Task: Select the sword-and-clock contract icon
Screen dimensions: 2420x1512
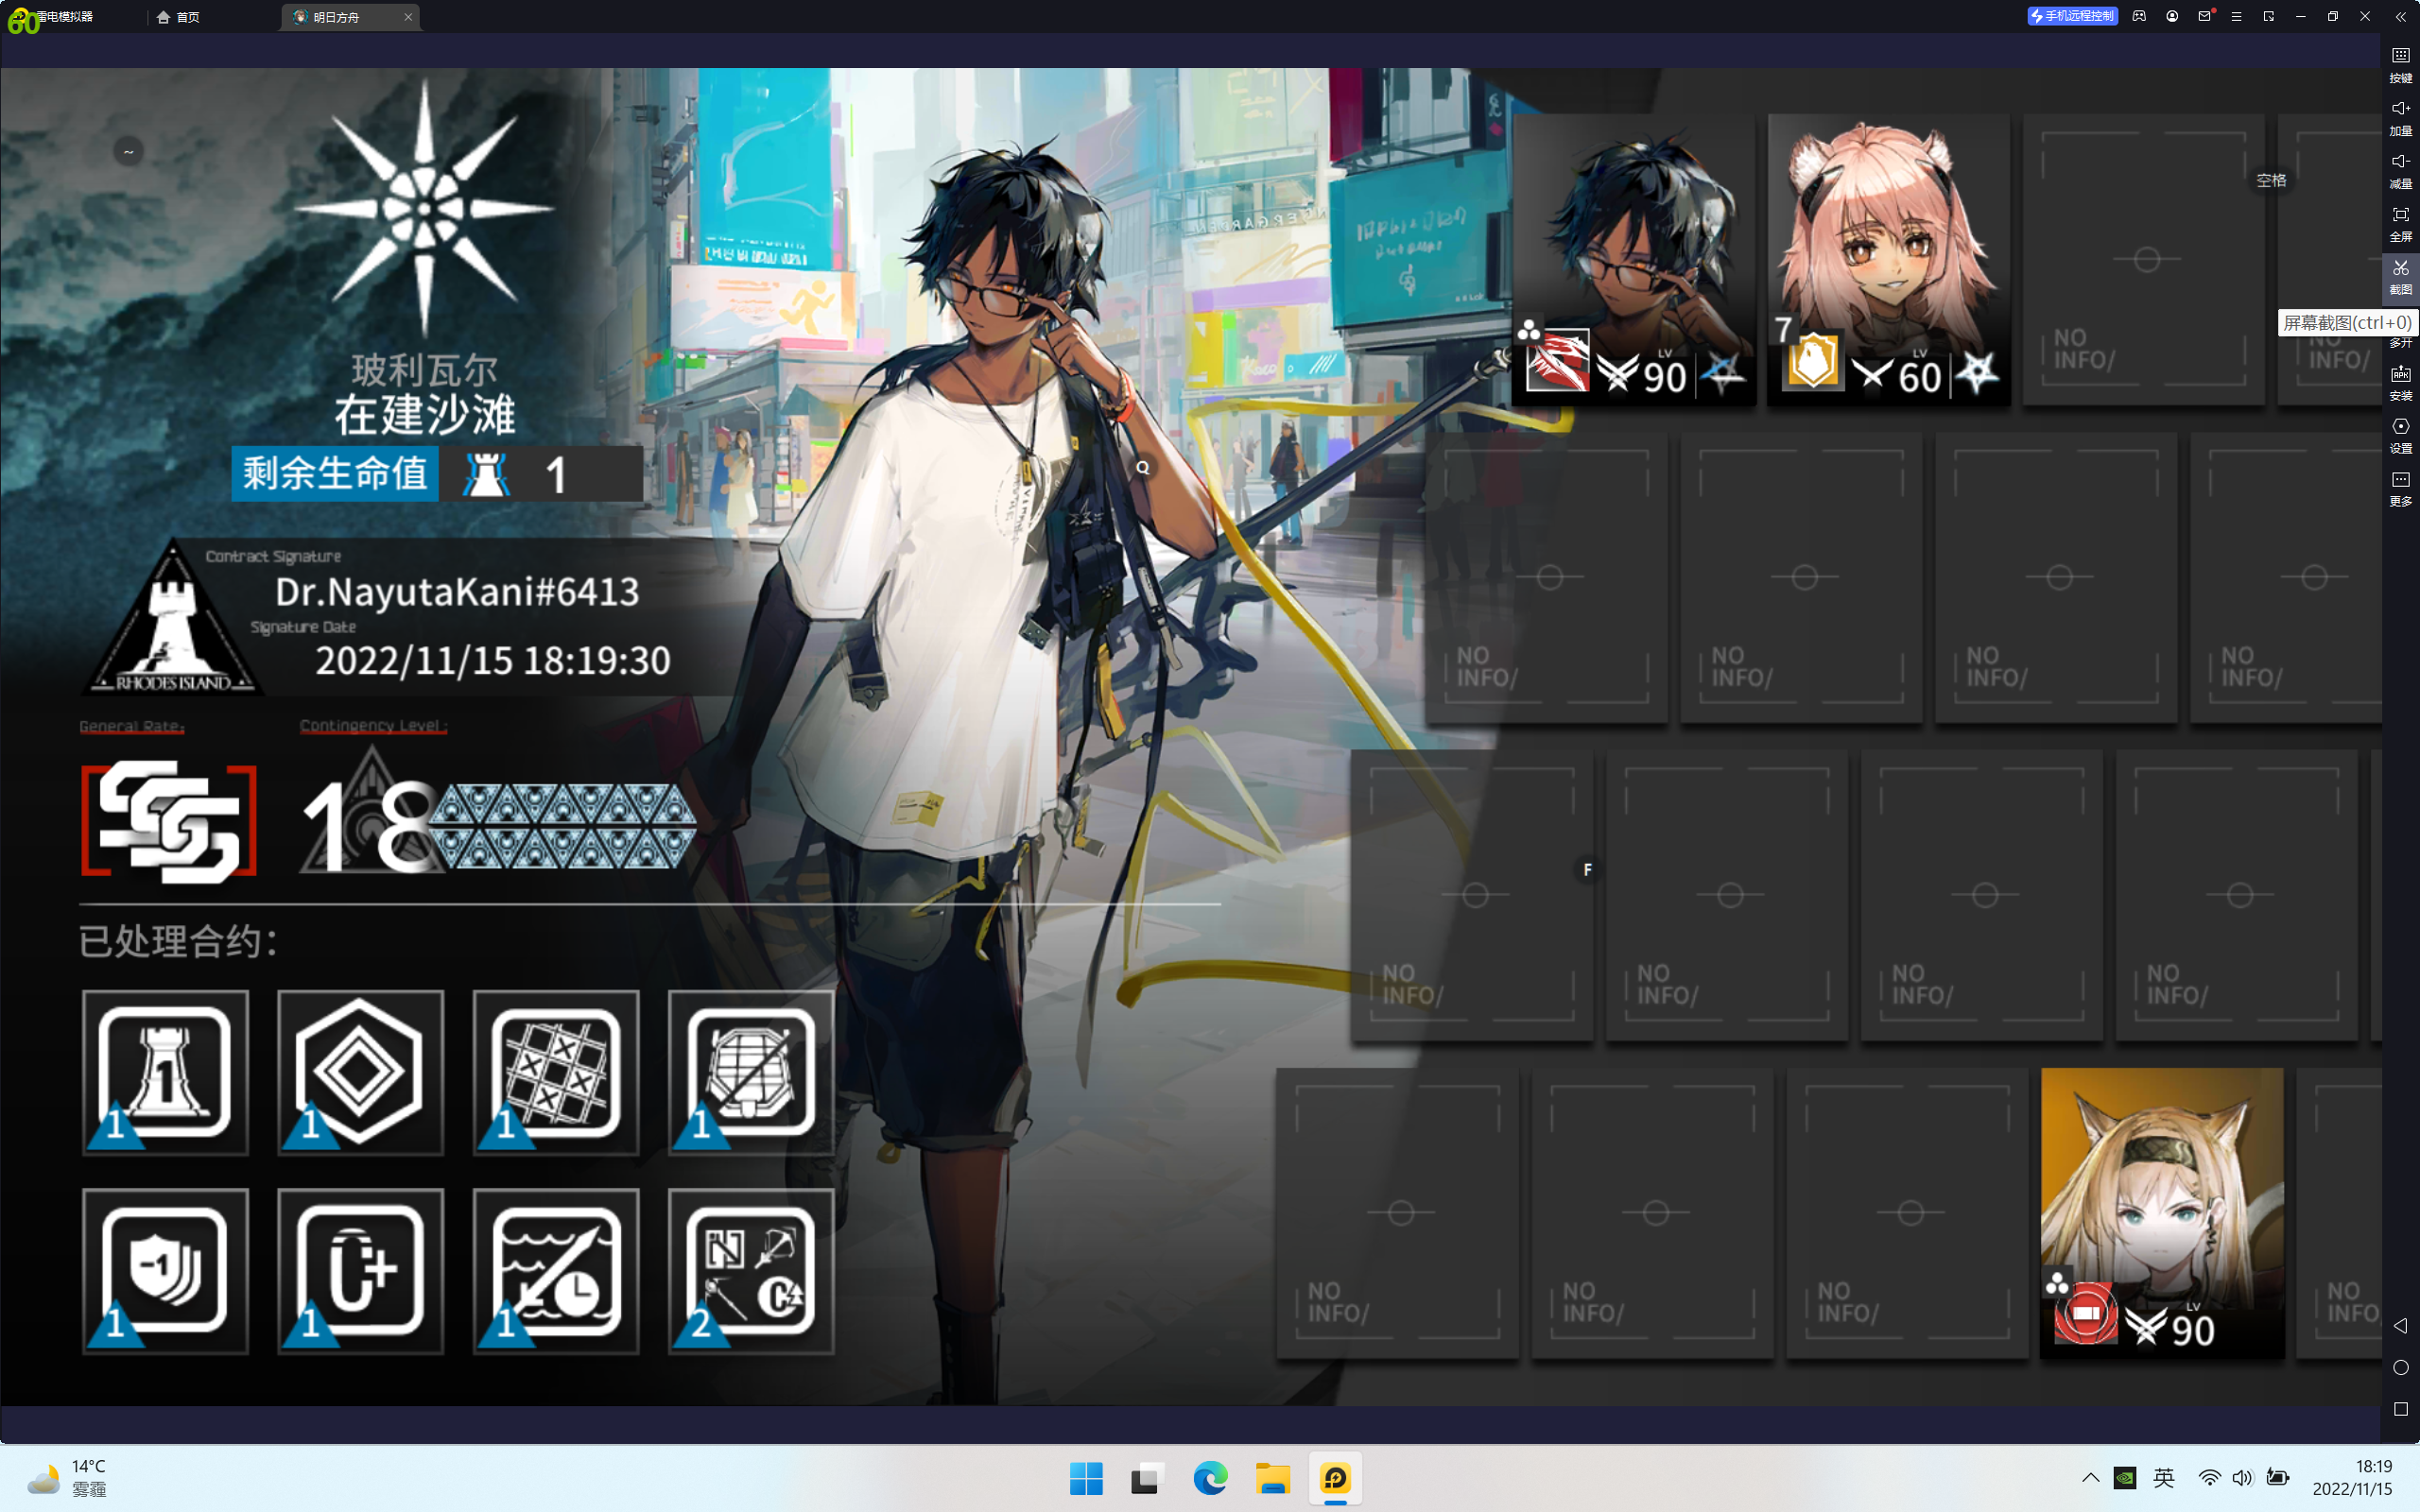Action: point(555,1271)
